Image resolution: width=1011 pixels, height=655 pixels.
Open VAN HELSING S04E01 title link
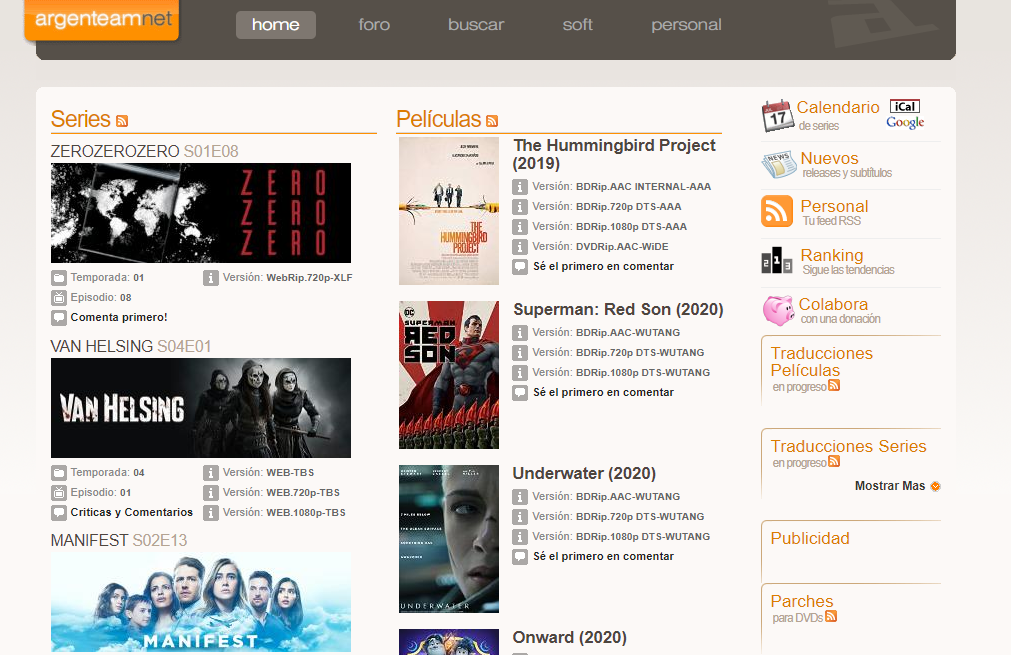[x=131, y=347]
